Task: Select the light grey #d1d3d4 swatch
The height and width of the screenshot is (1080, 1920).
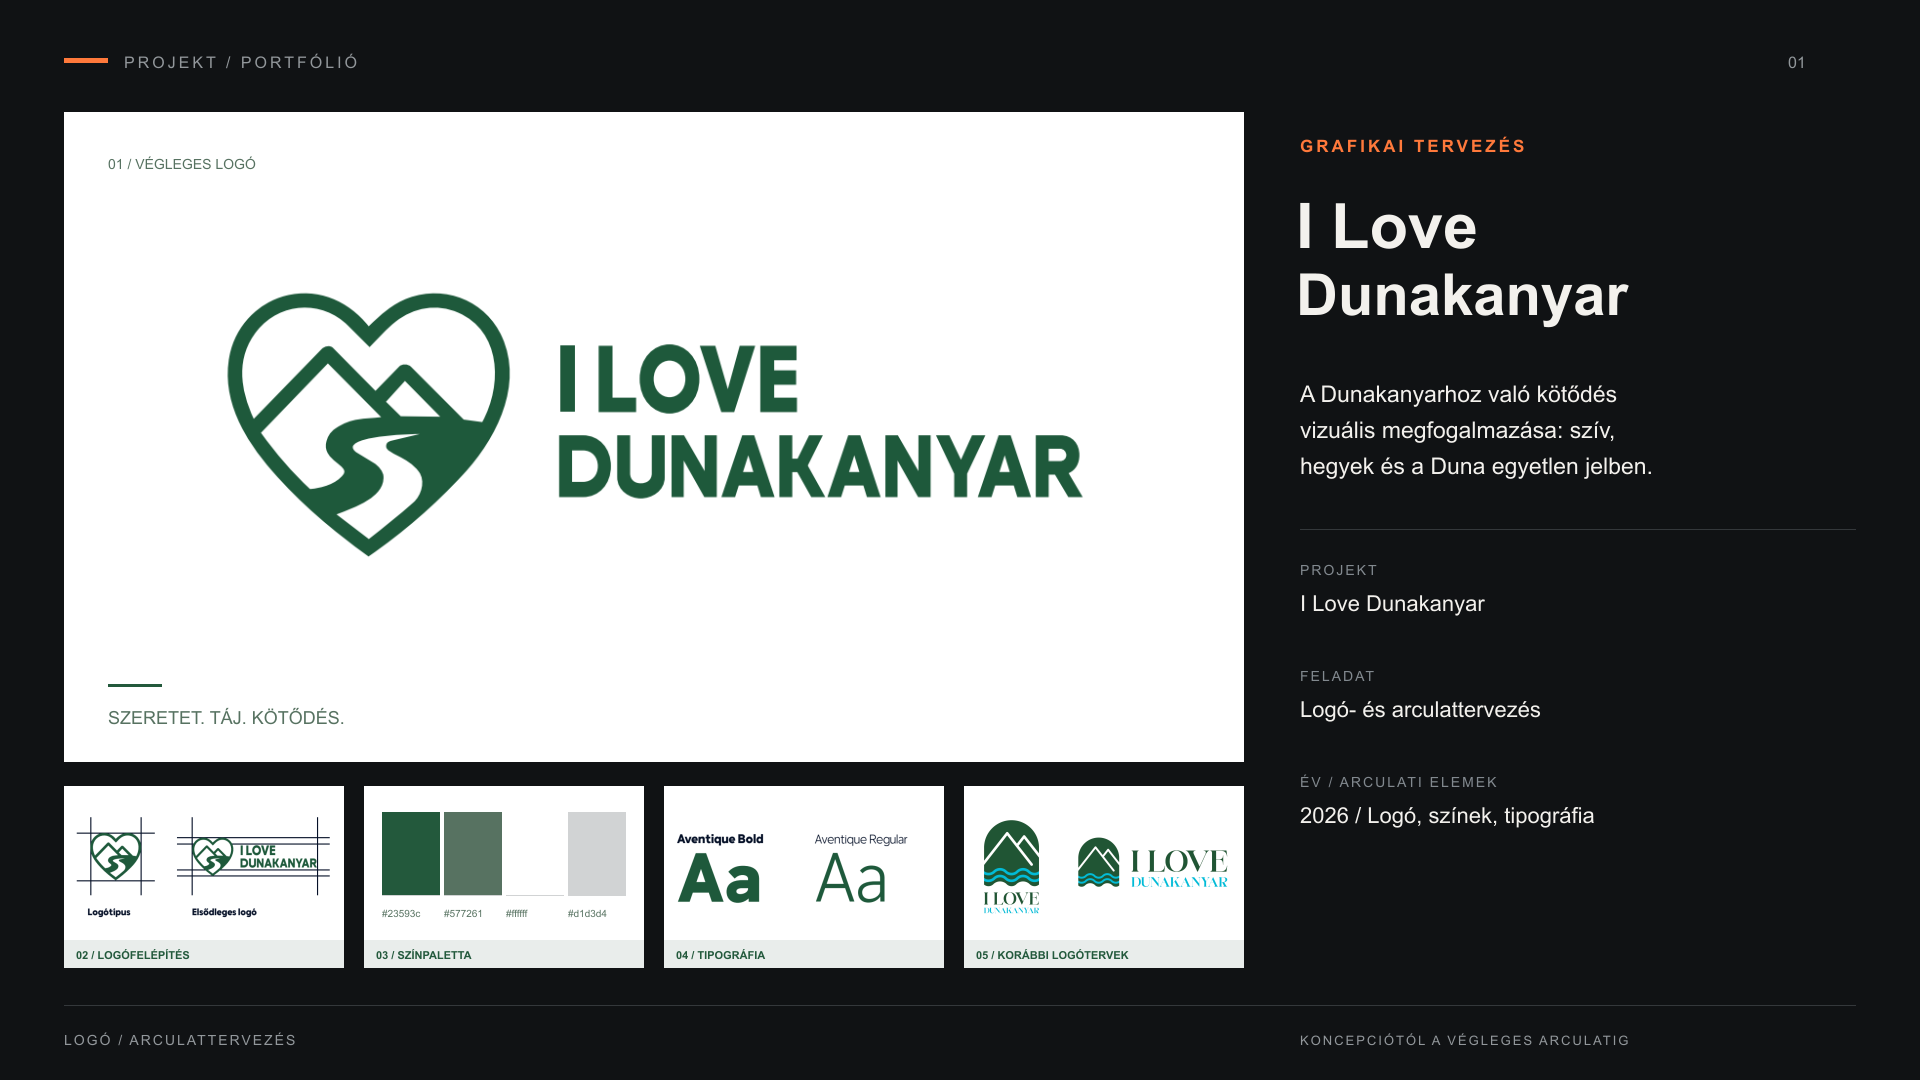Action: pos(597,853)
